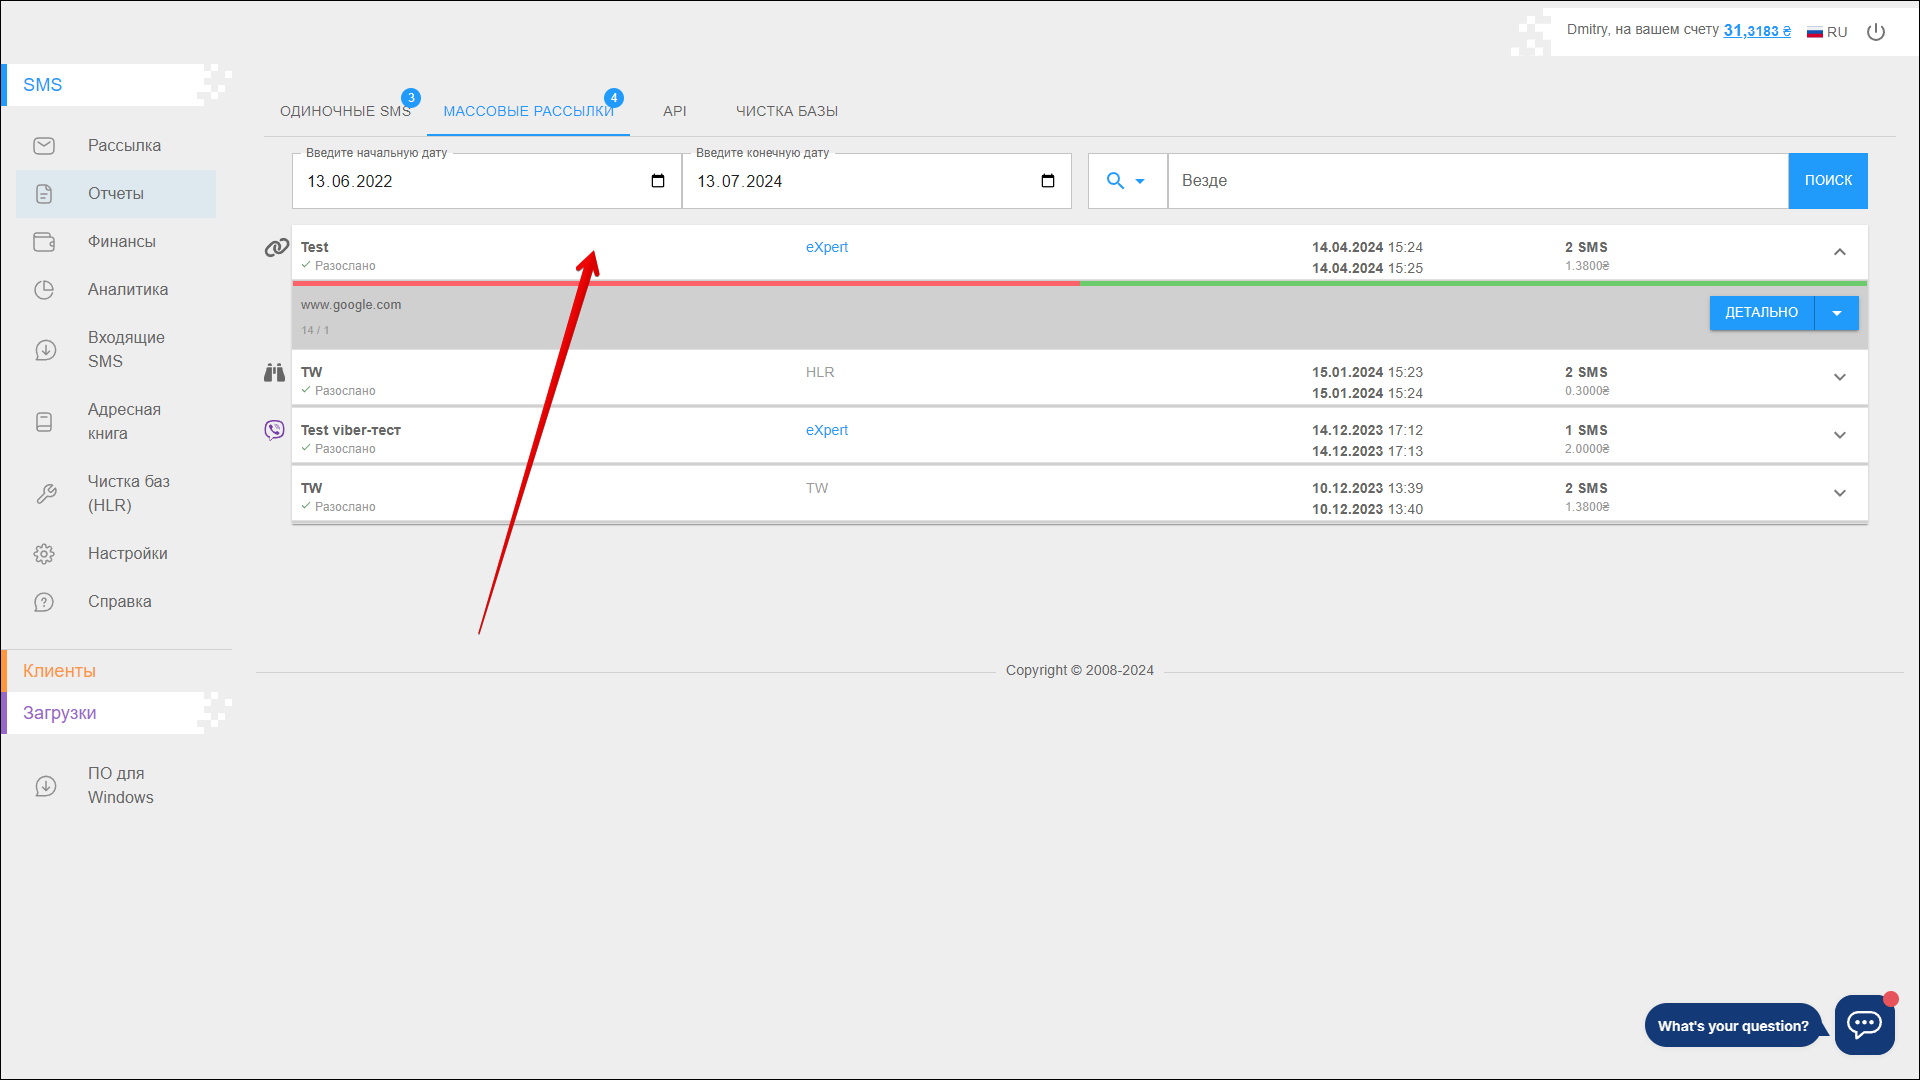This screenshot has height=1080, width=1920.
Task: Collapse the Test campaign row chevron
Action: tap(1839, 252)
